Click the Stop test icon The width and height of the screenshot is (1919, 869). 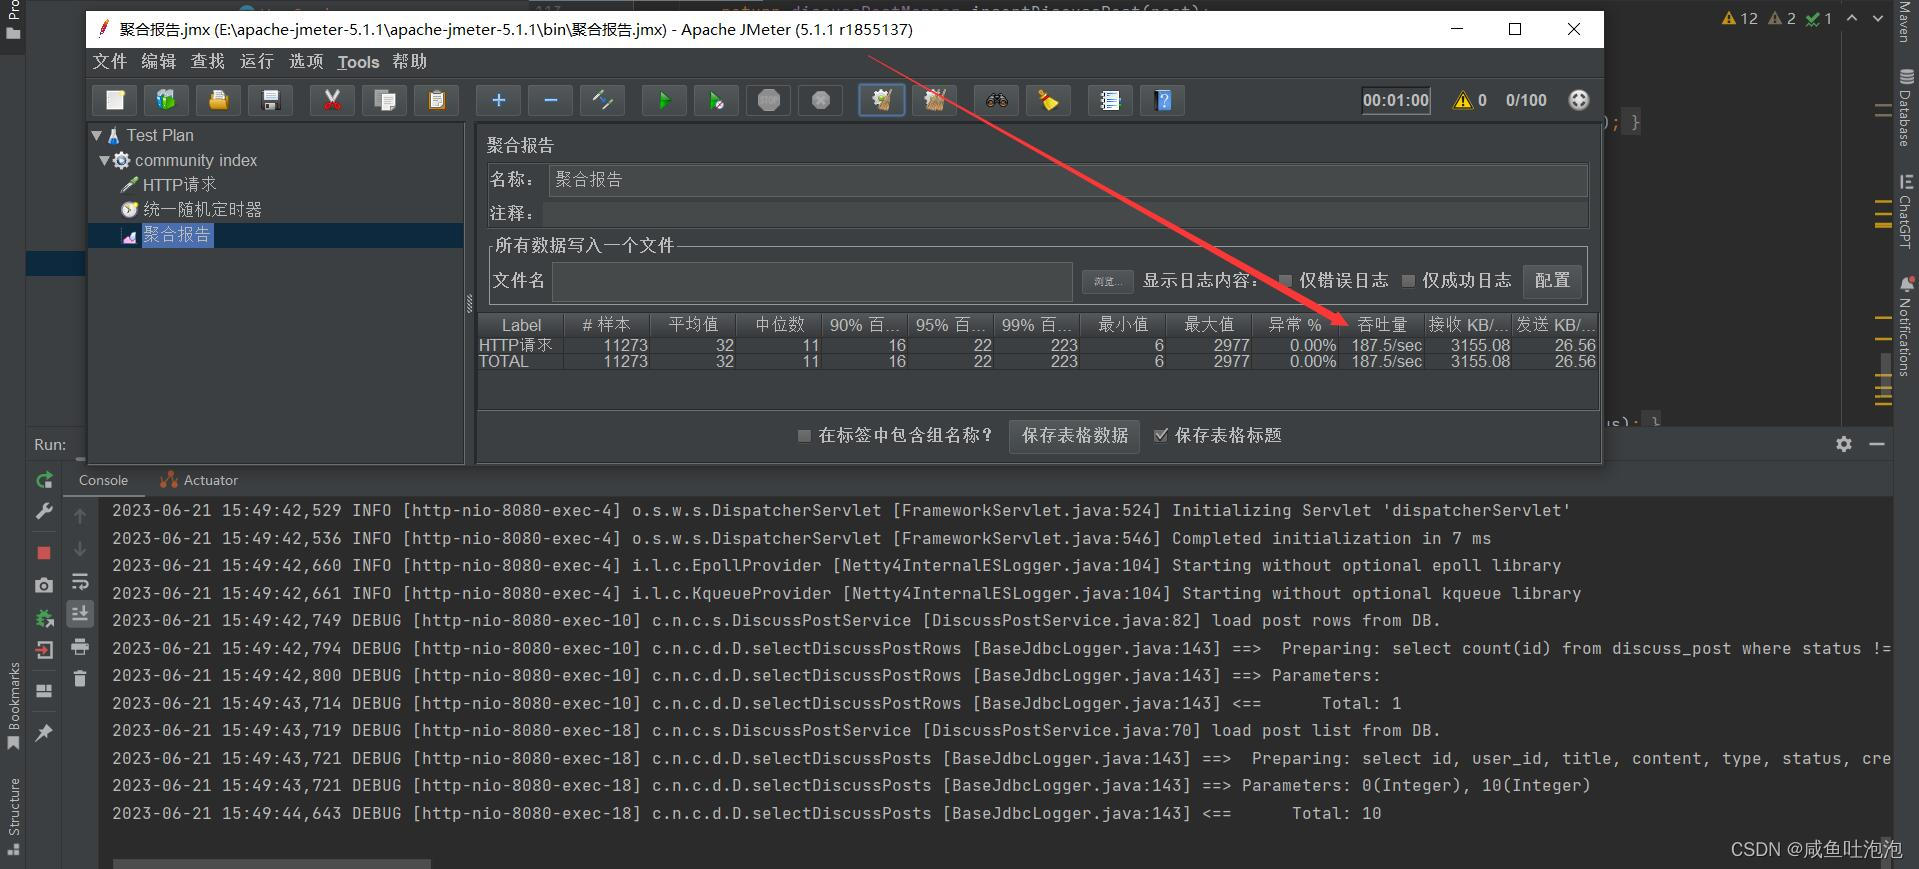(x=768, y=100)
